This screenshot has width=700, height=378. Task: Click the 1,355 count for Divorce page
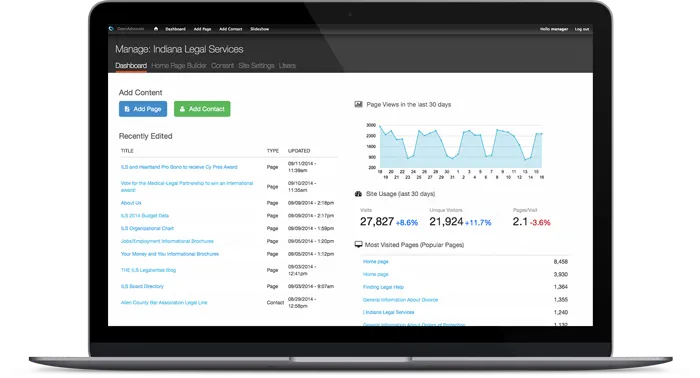click(561, 300)
